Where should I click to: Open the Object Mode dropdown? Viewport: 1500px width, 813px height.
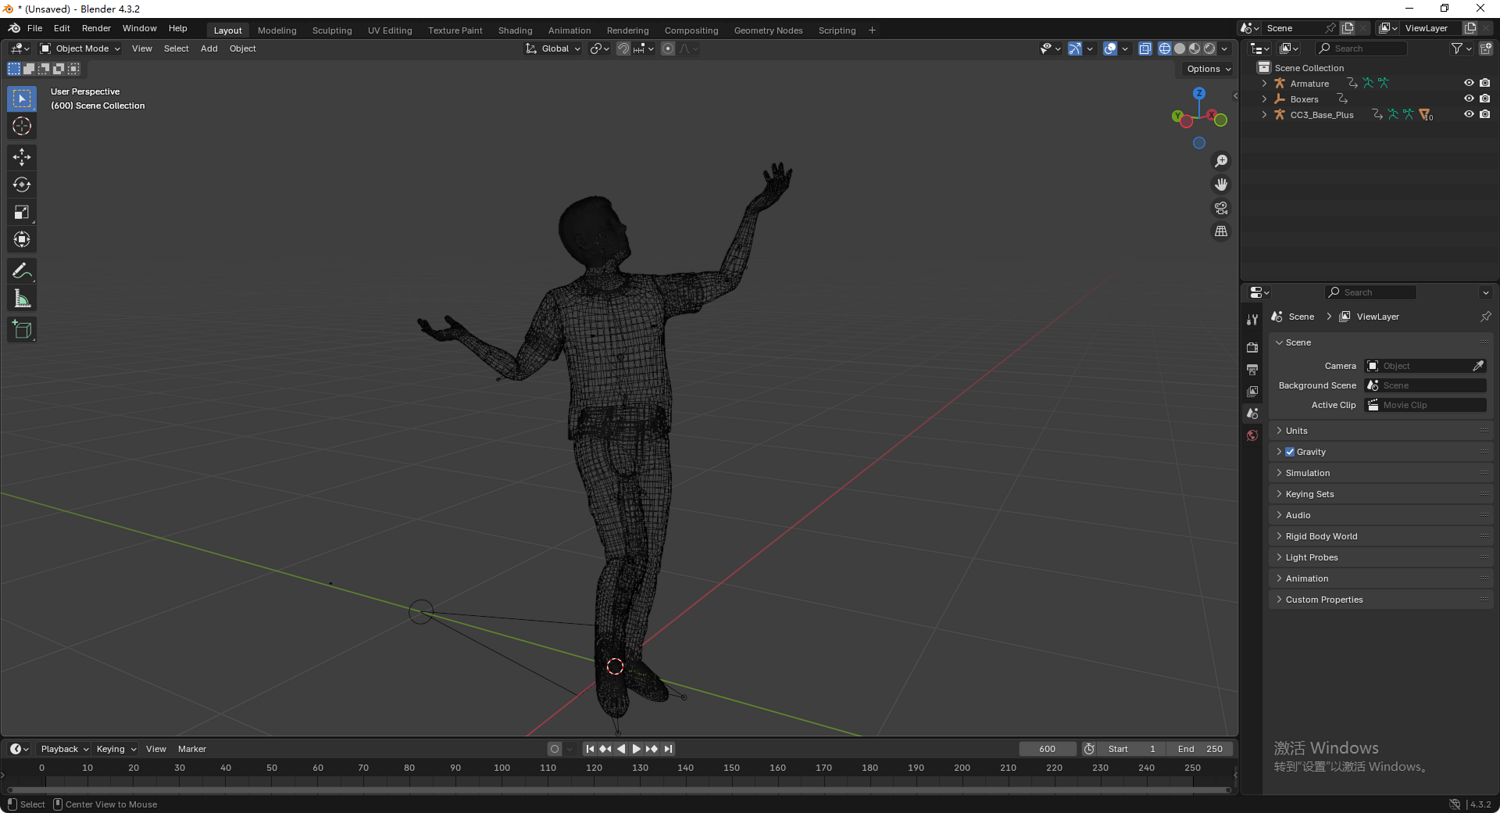pos(80,48)
